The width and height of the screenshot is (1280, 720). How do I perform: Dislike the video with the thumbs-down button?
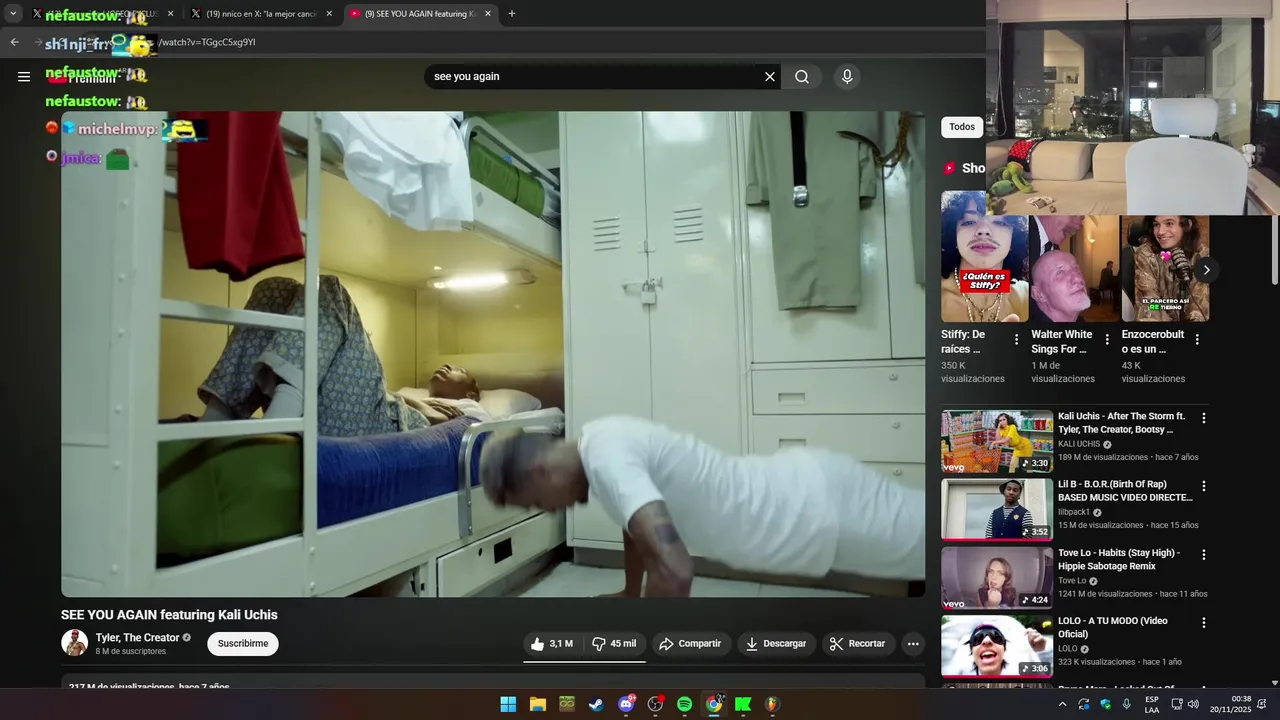(x=614, y=644)
